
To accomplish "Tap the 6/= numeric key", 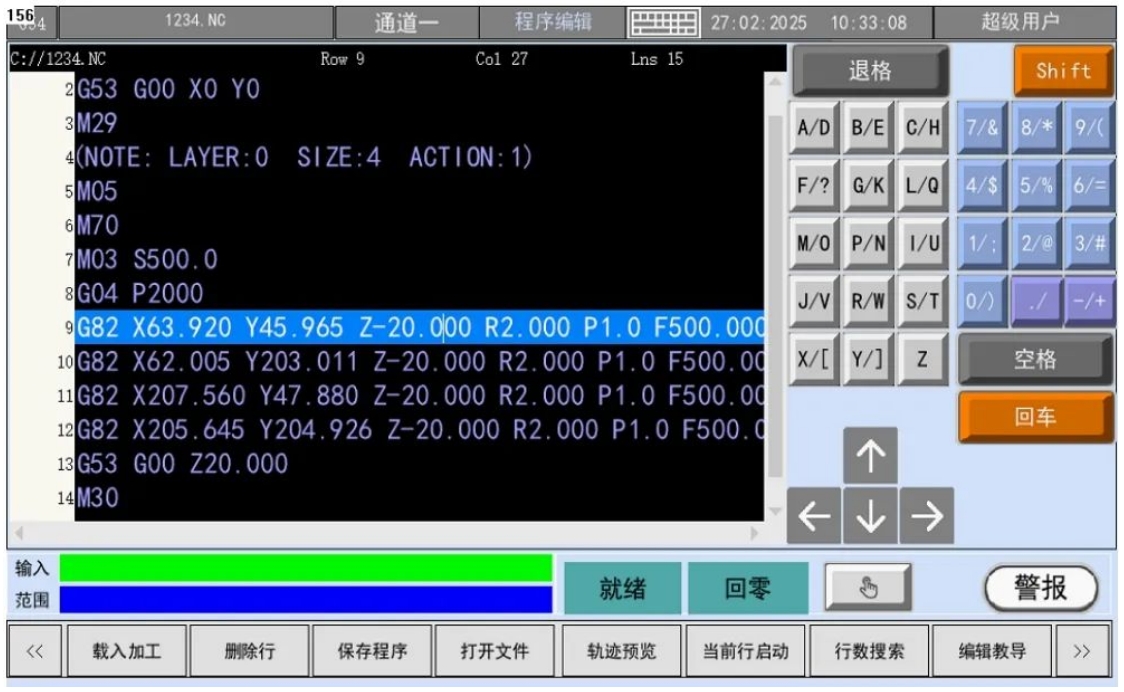I will click(1090, 186).
